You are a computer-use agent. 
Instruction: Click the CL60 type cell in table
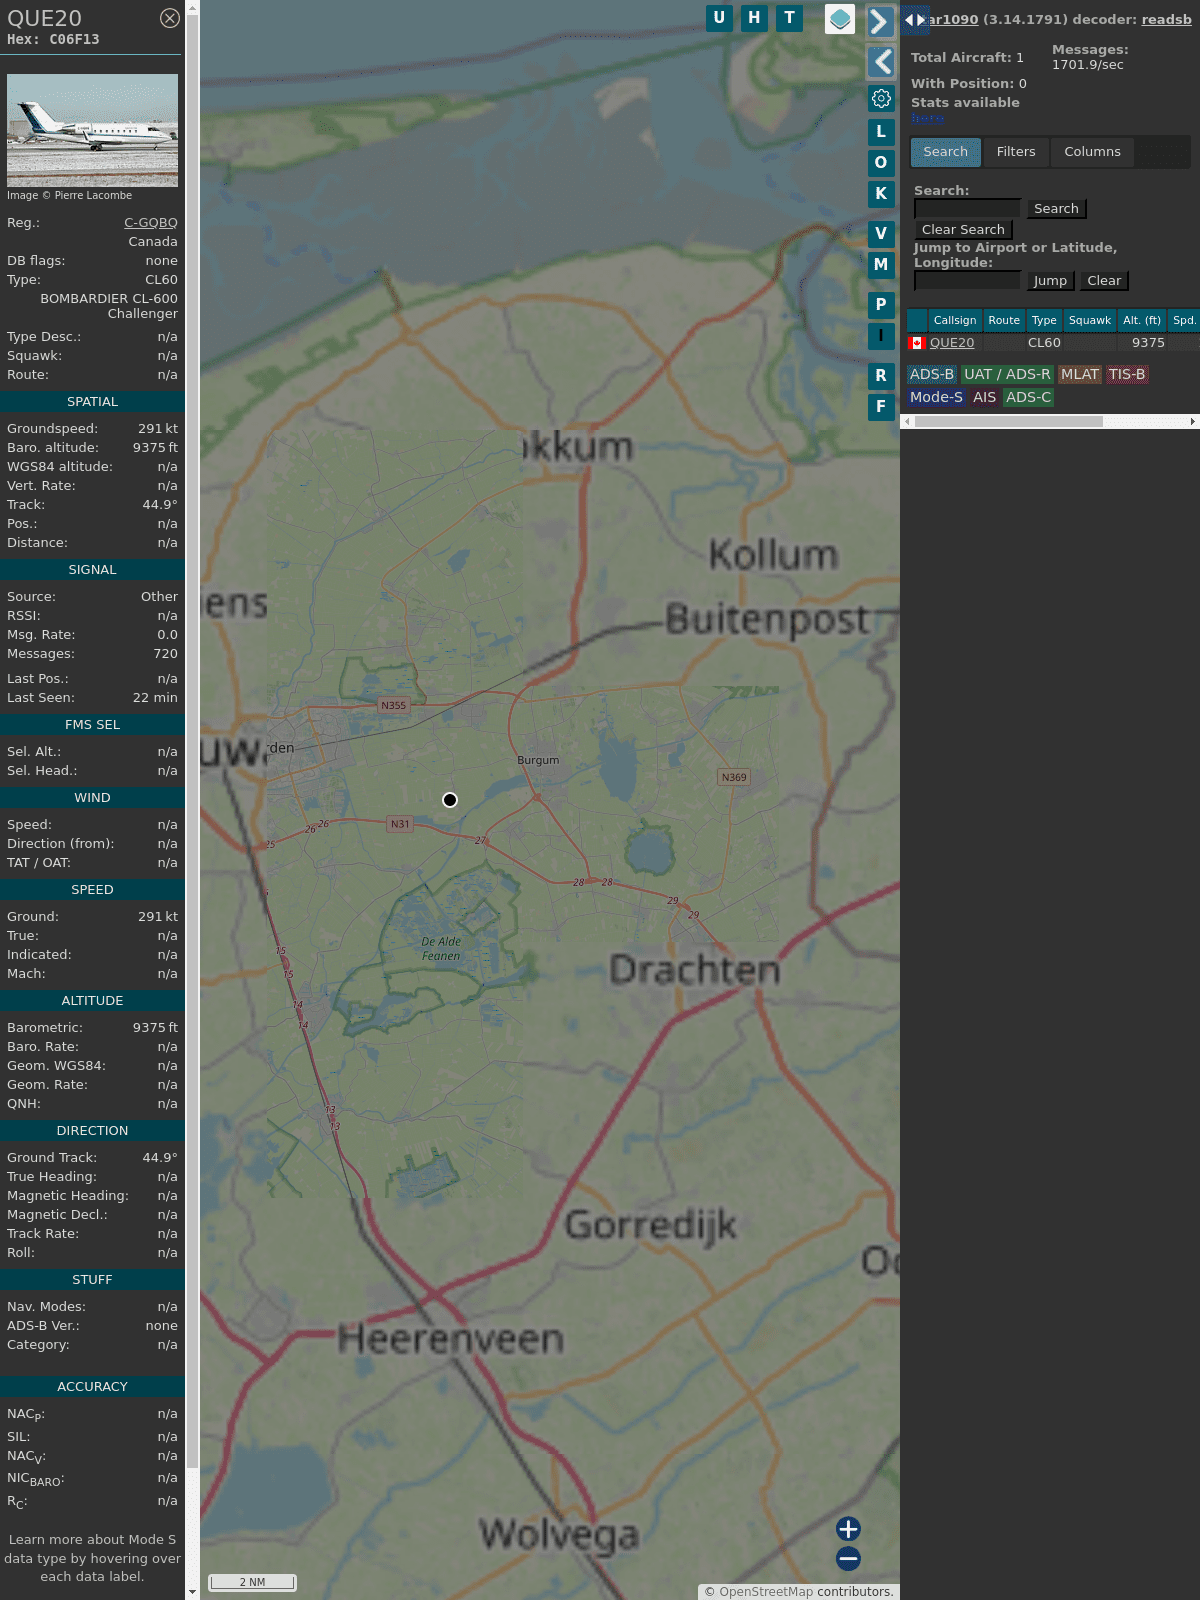(1044, 343)
